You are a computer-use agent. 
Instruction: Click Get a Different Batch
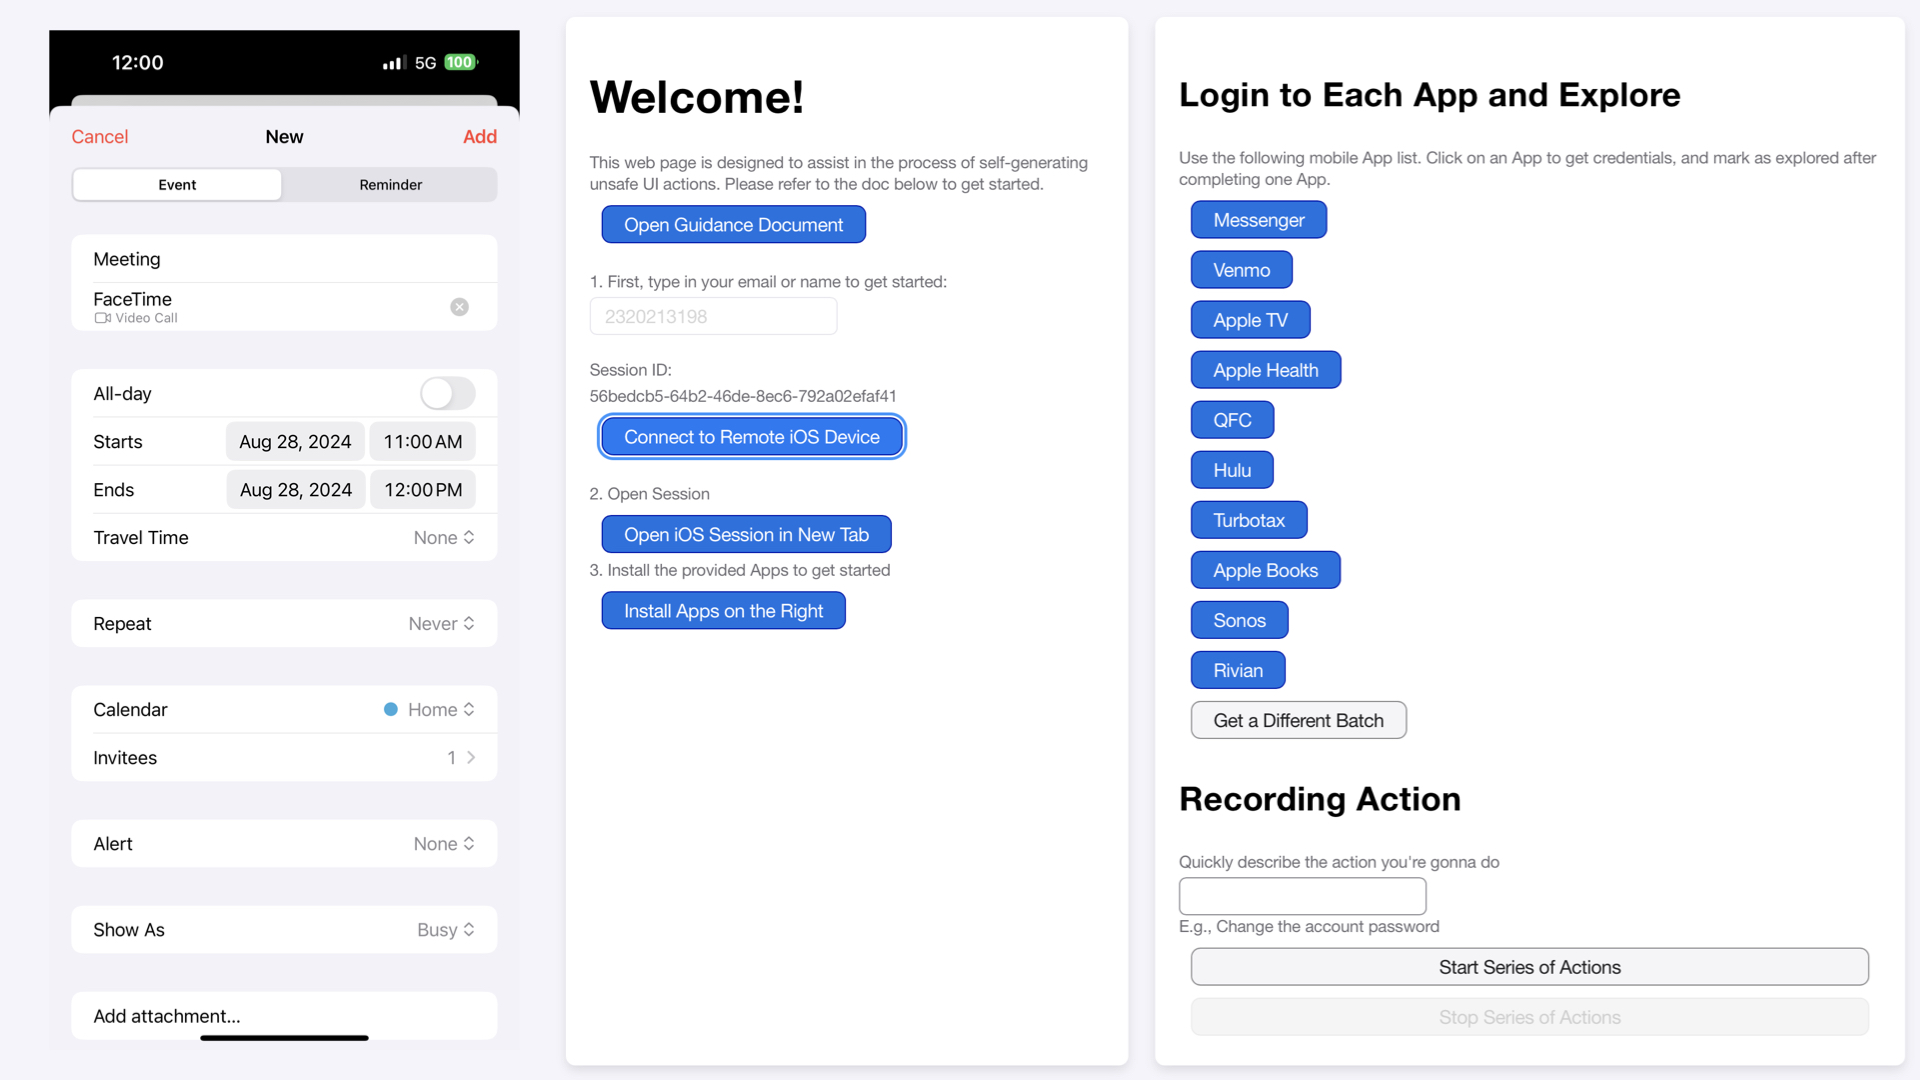point(1298,721)
